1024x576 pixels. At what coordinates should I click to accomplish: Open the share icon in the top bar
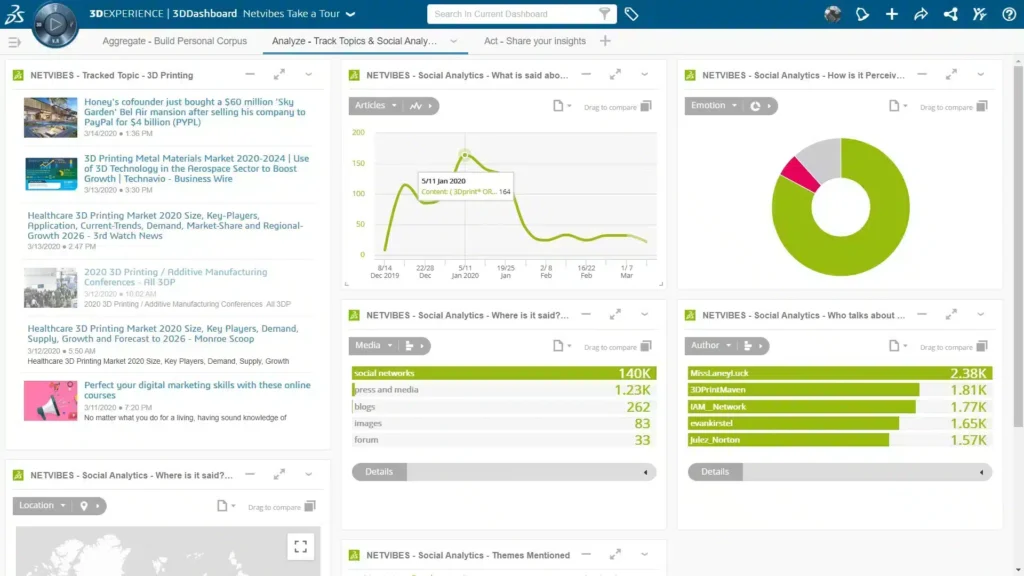(949, 14)
